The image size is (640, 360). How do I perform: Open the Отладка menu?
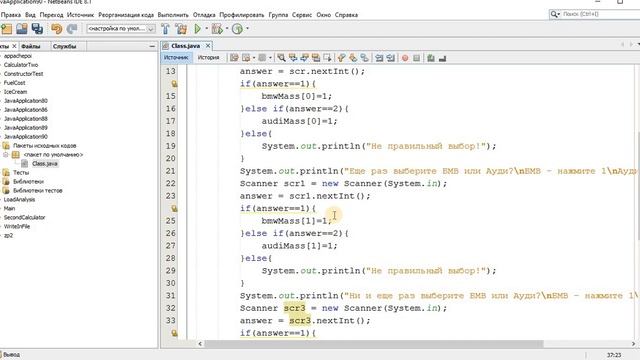204,15
